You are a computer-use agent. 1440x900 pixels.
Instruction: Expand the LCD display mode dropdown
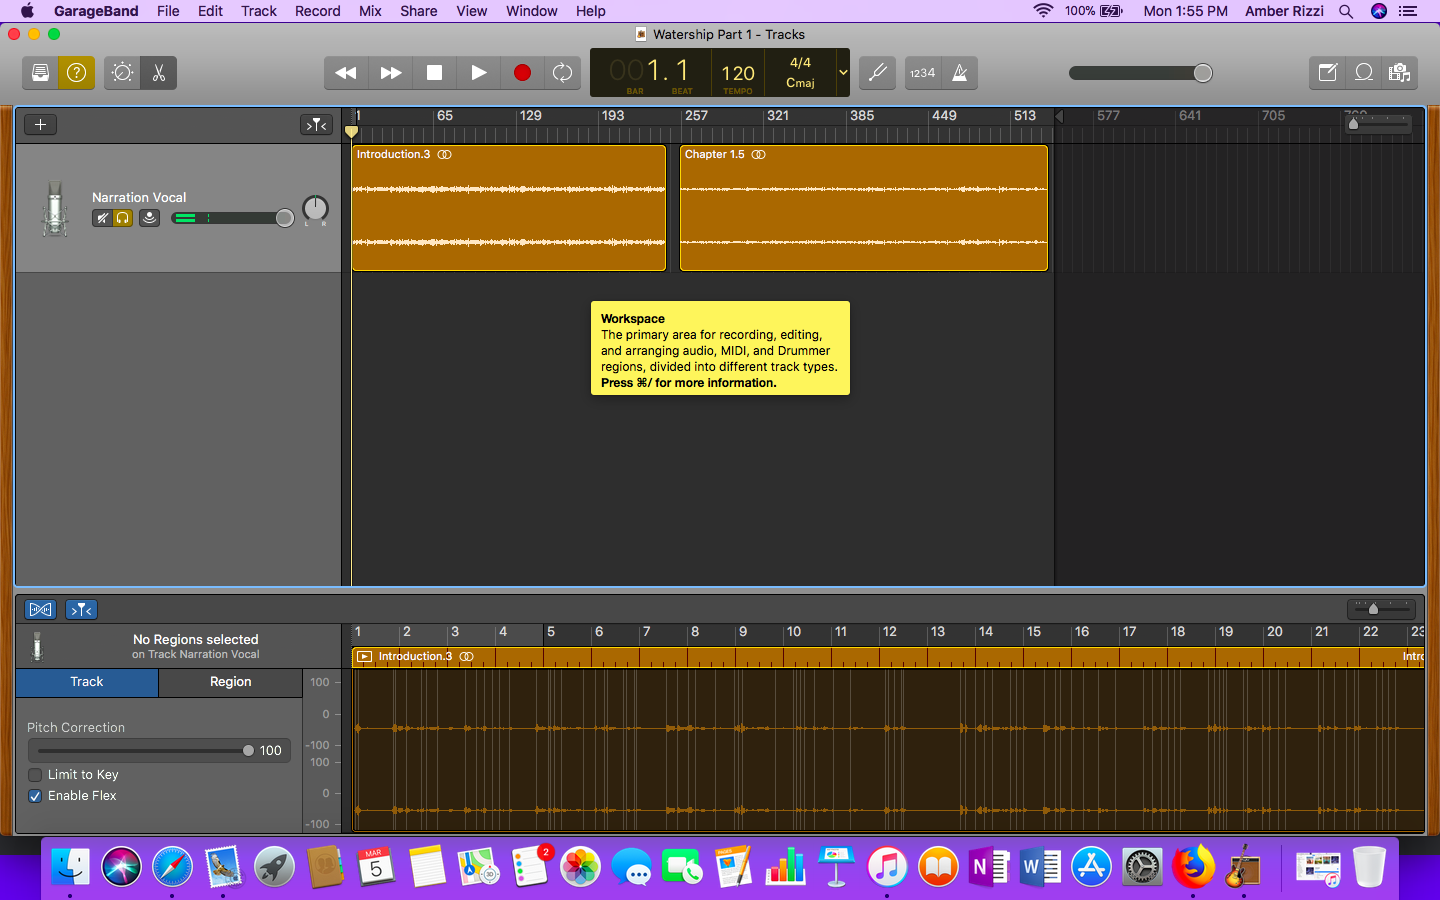843,73
